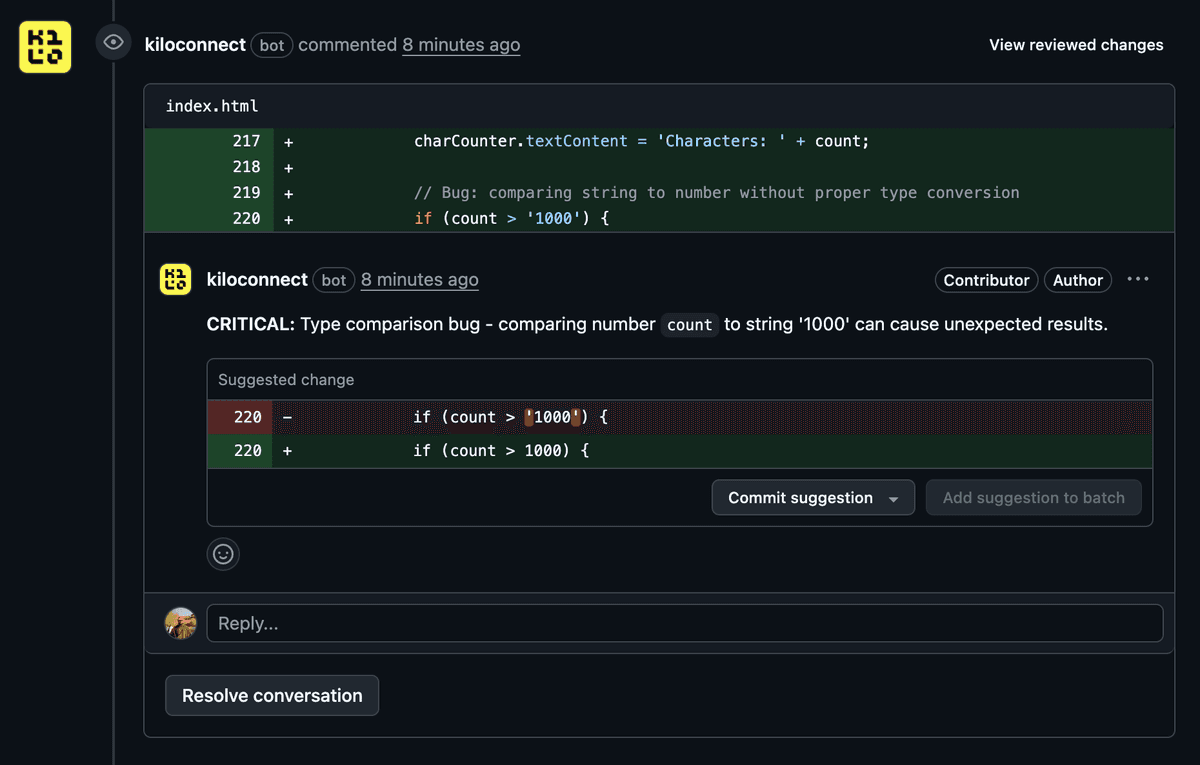Click Resolve conversation button
The height and width of the screenshot is (765, 1200).
click(272, 696)
